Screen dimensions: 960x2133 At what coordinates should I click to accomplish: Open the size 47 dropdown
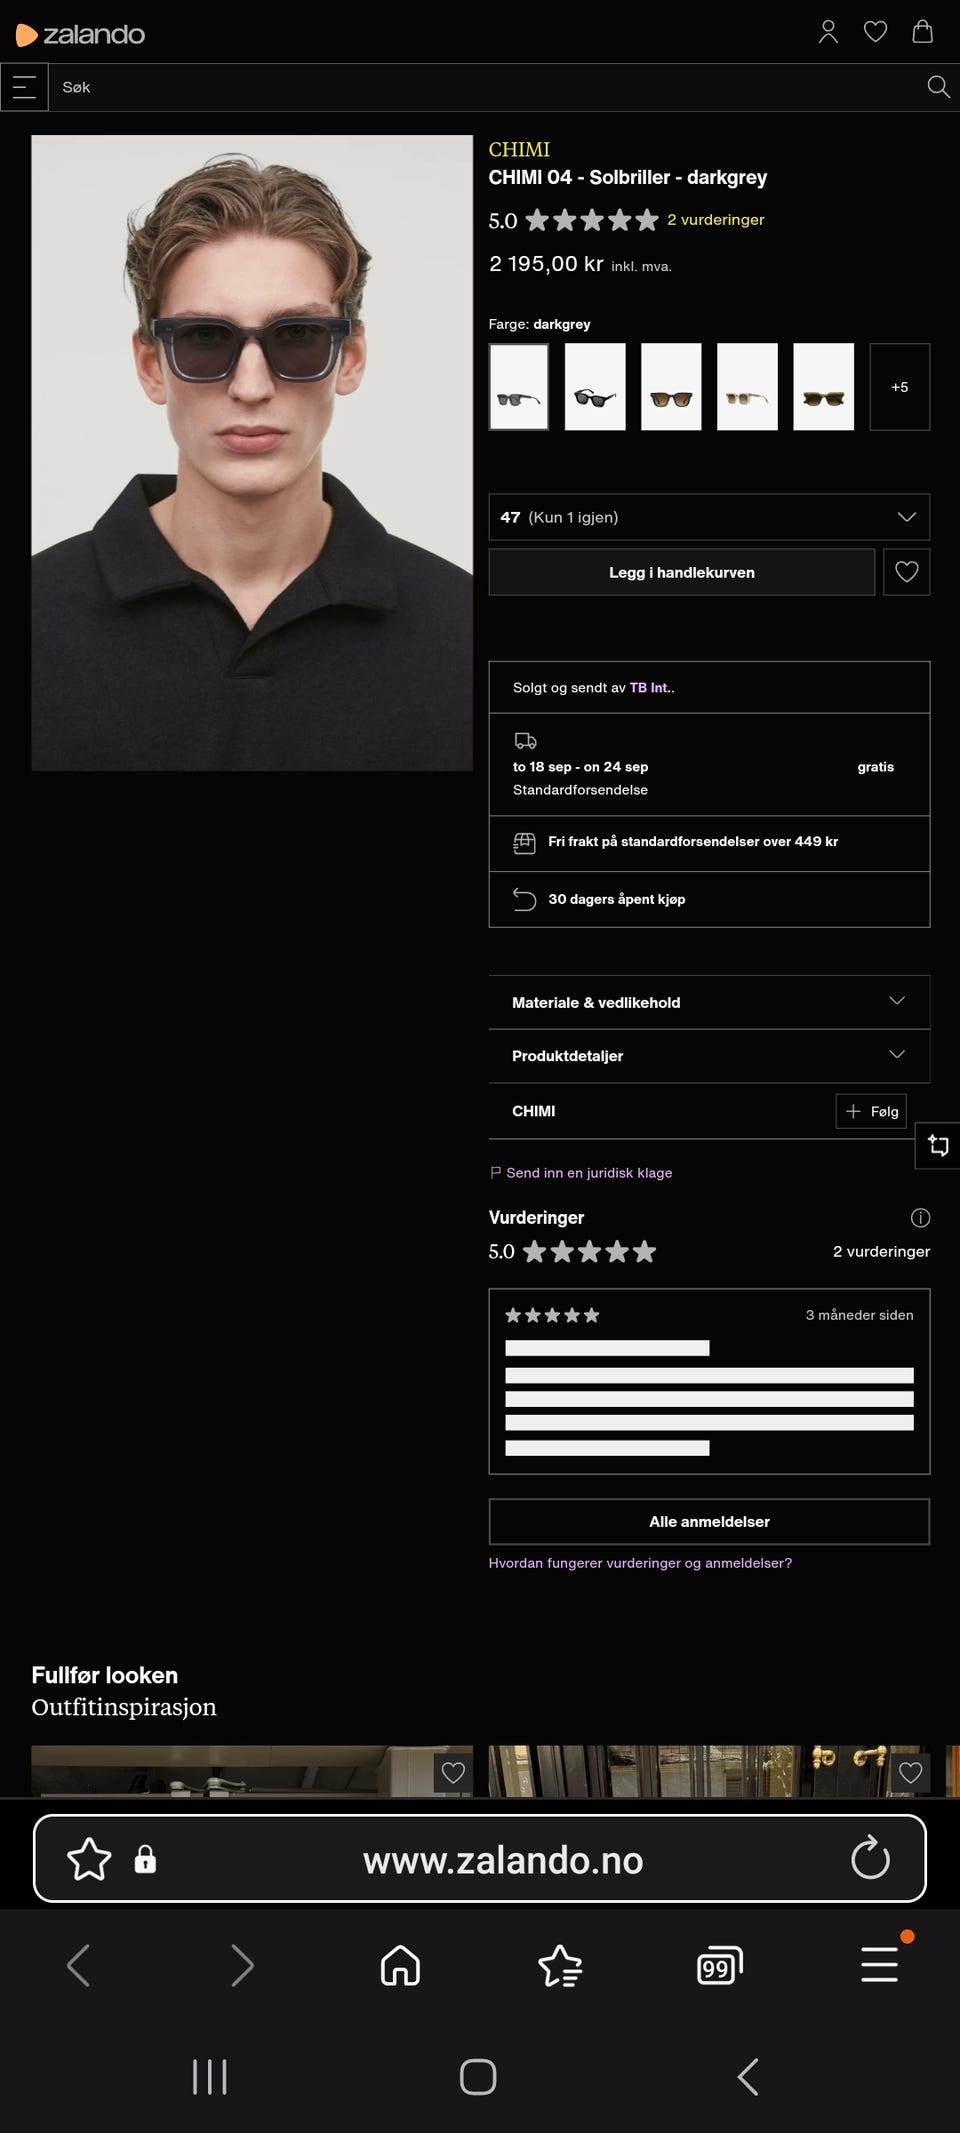coord(709,517)
